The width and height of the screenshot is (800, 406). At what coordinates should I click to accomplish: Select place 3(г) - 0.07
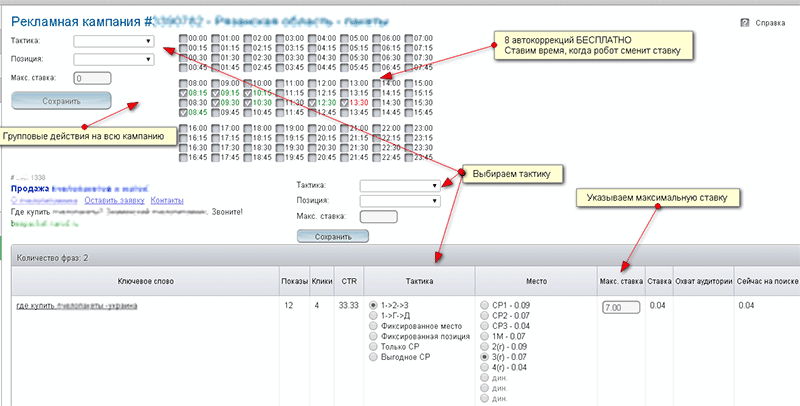(485, 357)
